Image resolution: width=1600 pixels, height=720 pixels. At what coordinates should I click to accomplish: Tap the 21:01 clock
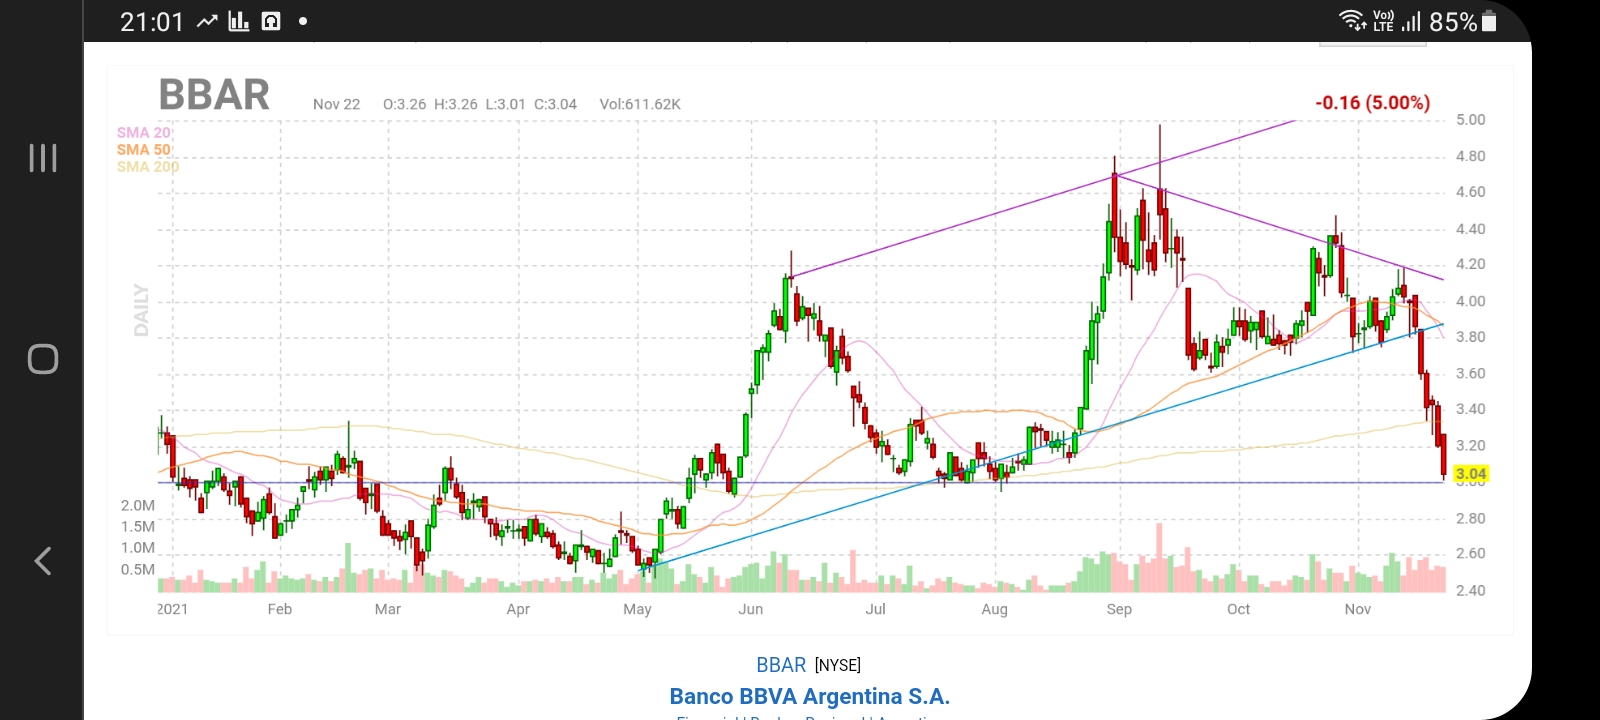152,21
